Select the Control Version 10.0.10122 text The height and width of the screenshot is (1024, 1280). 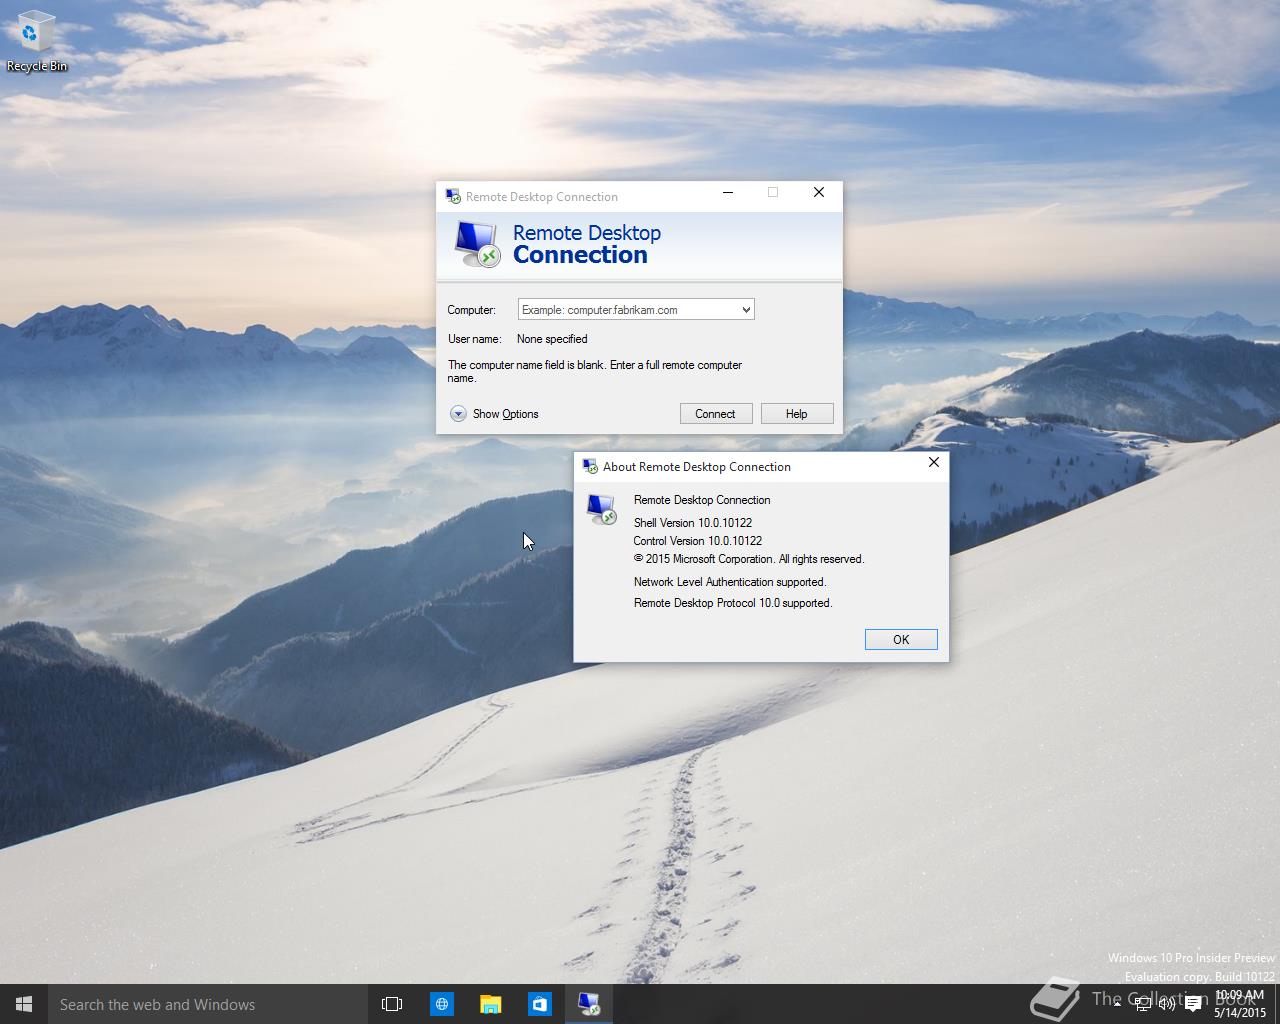click(698, 541)
